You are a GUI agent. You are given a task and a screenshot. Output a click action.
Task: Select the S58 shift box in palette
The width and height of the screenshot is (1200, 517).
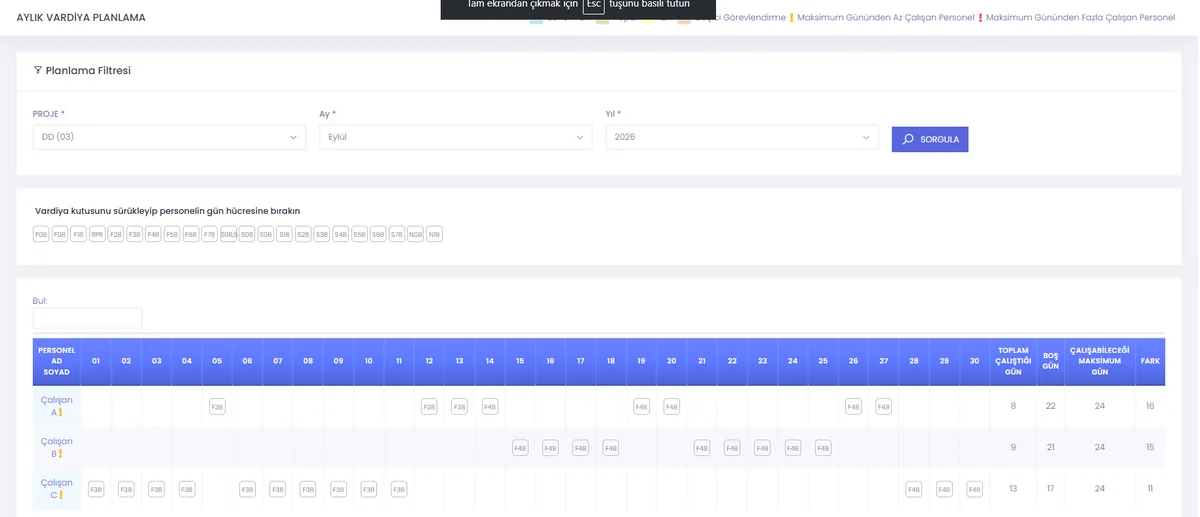359,234
